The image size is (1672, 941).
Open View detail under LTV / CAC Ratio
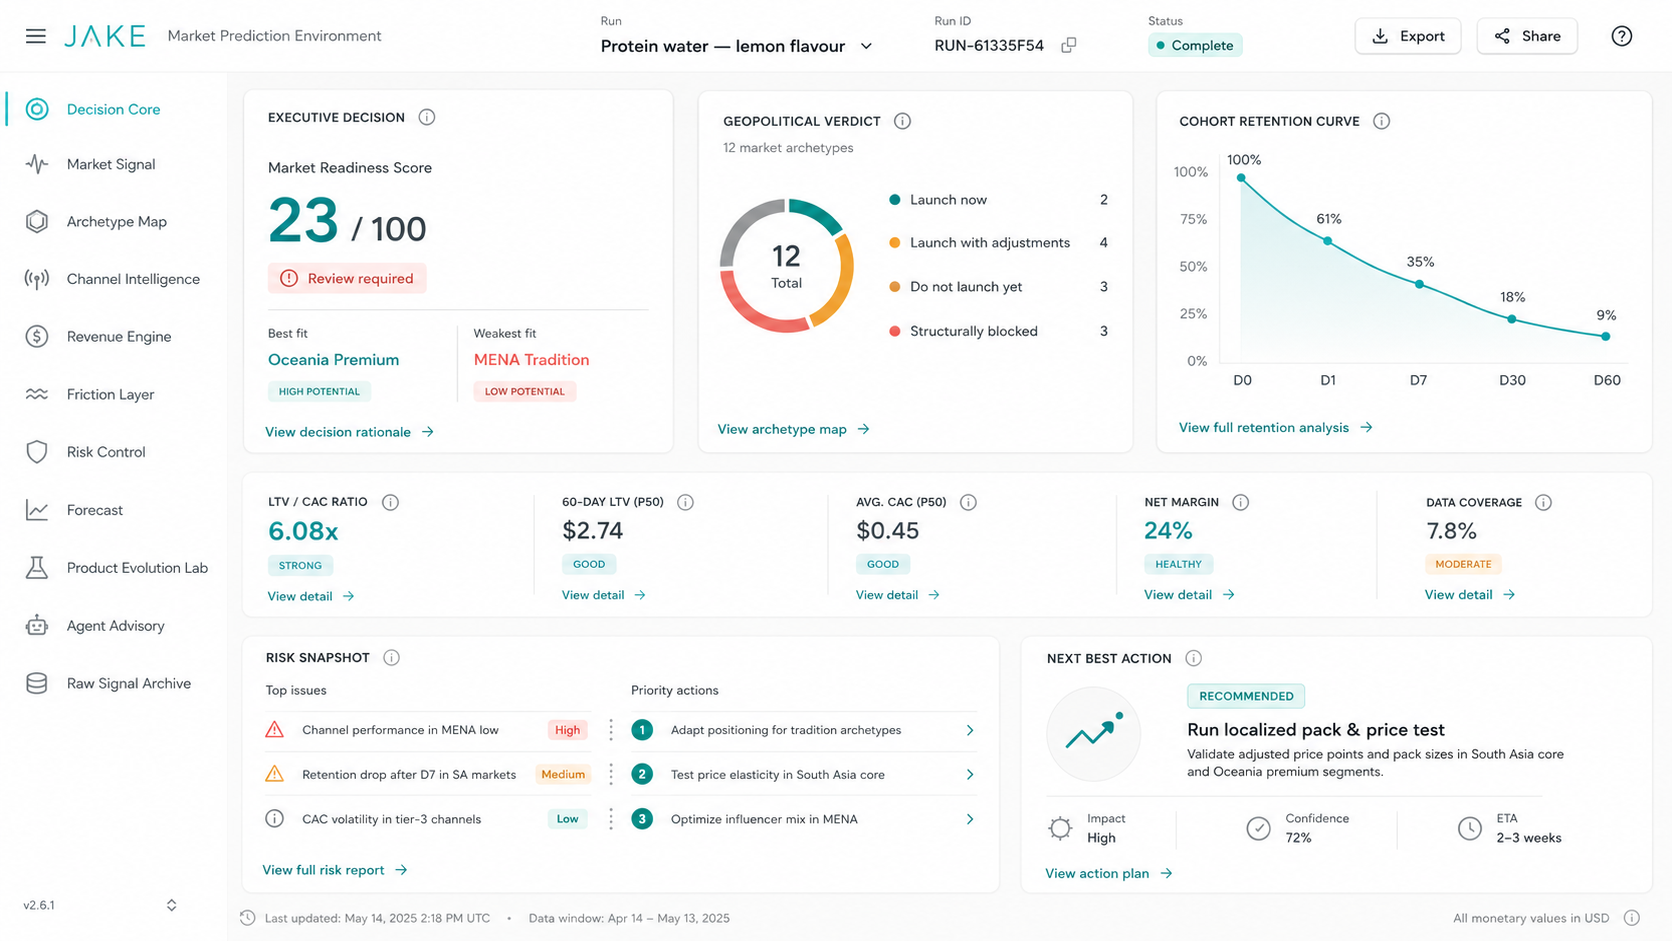311,596
